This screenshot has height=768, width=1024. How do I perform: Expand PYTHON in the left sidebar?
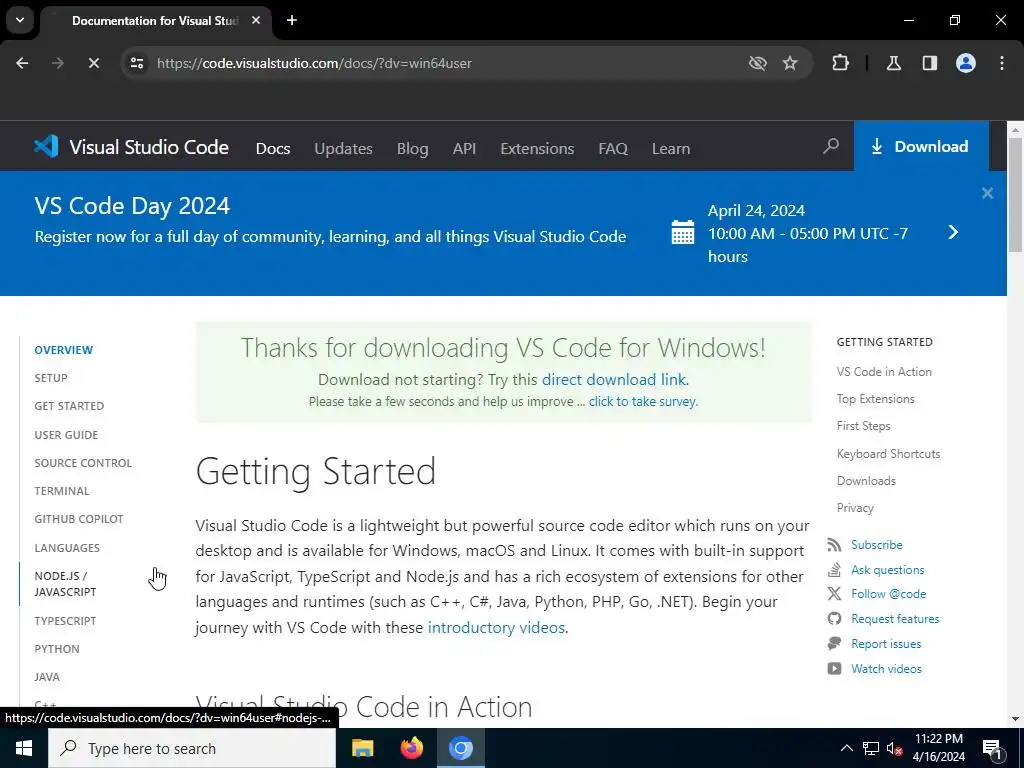click(57, 649)
